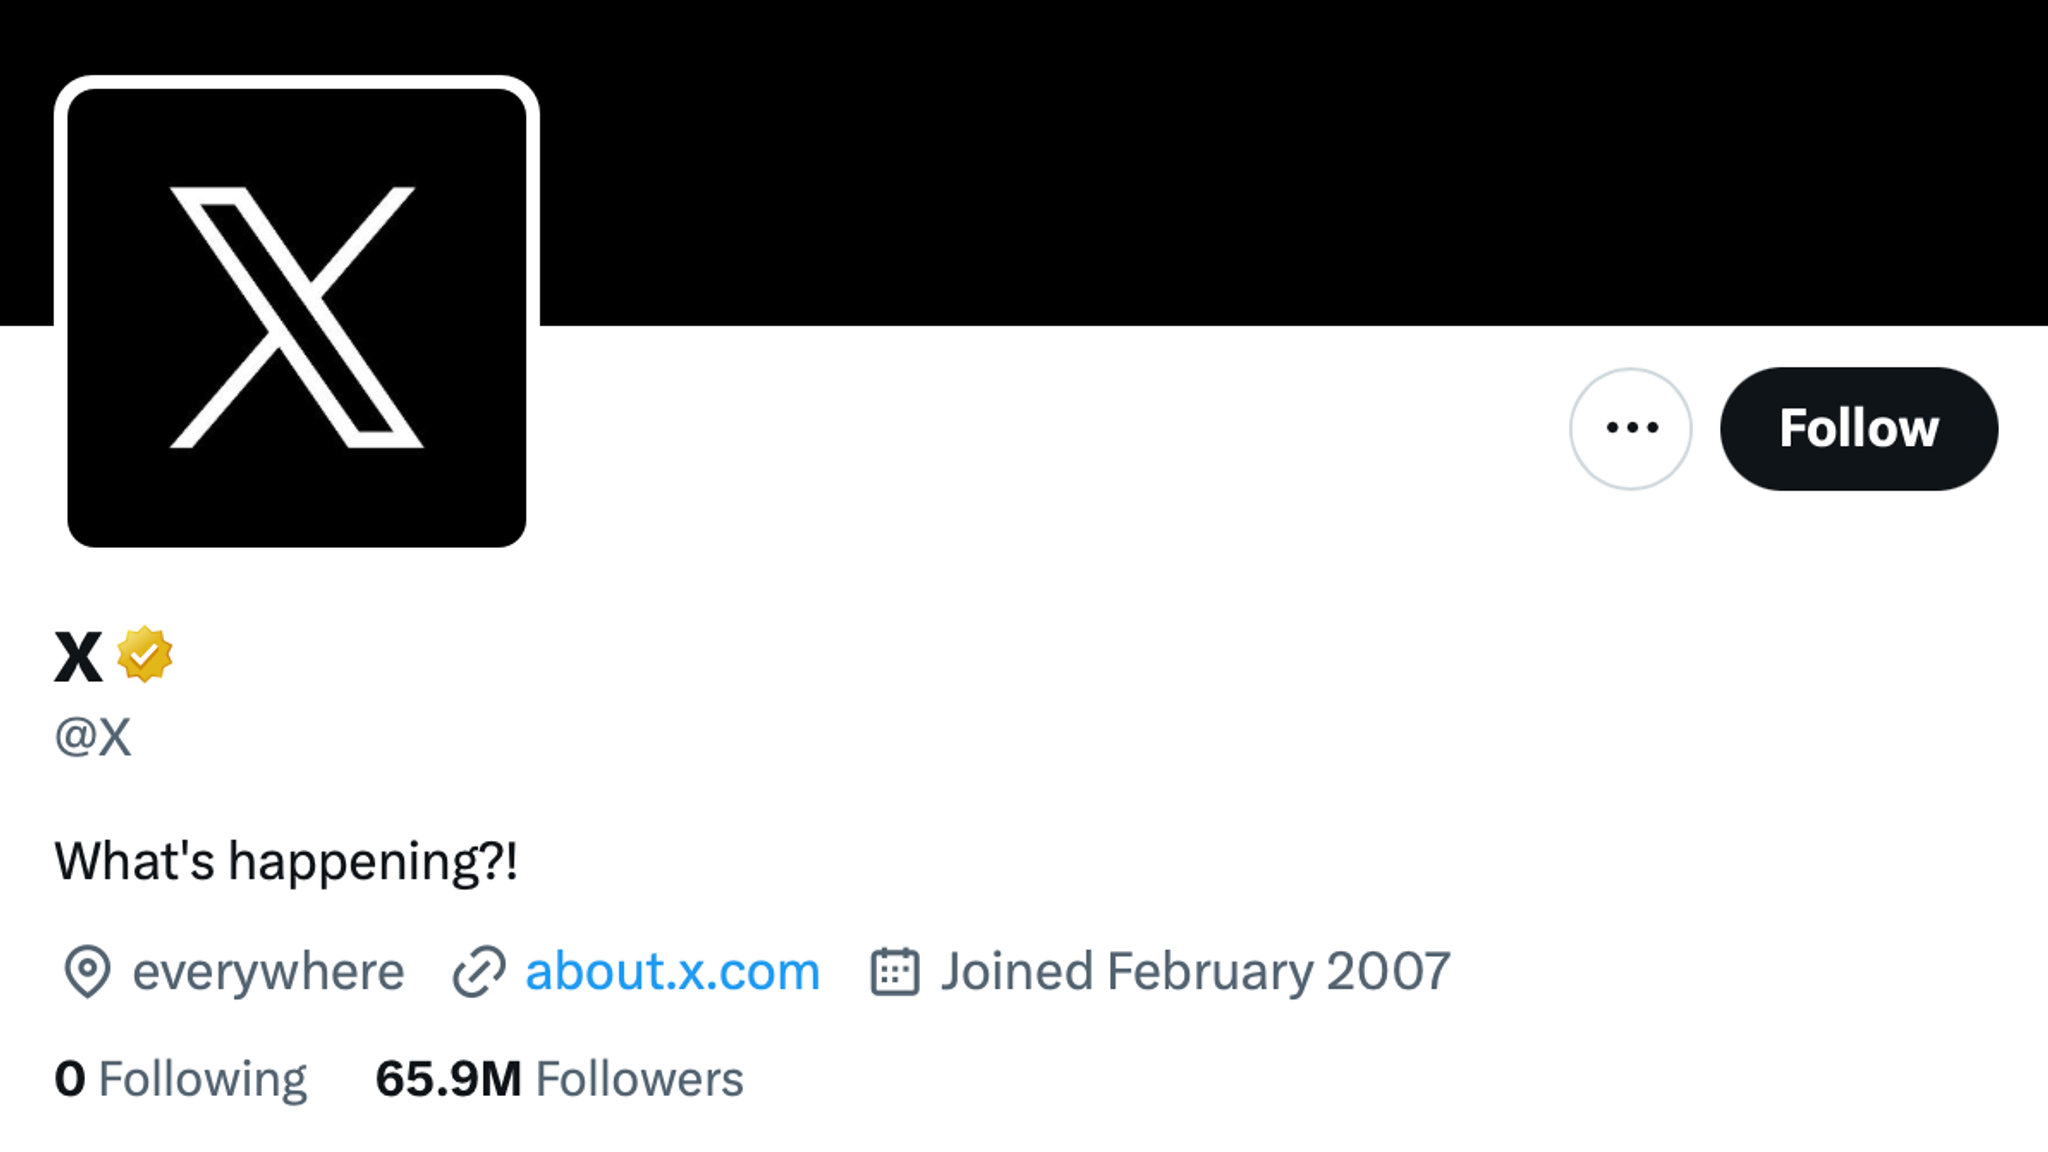Click the link chain icon before about.x.com
This screenshot has height=1152, width=2048.
click(x=478, y=971)
